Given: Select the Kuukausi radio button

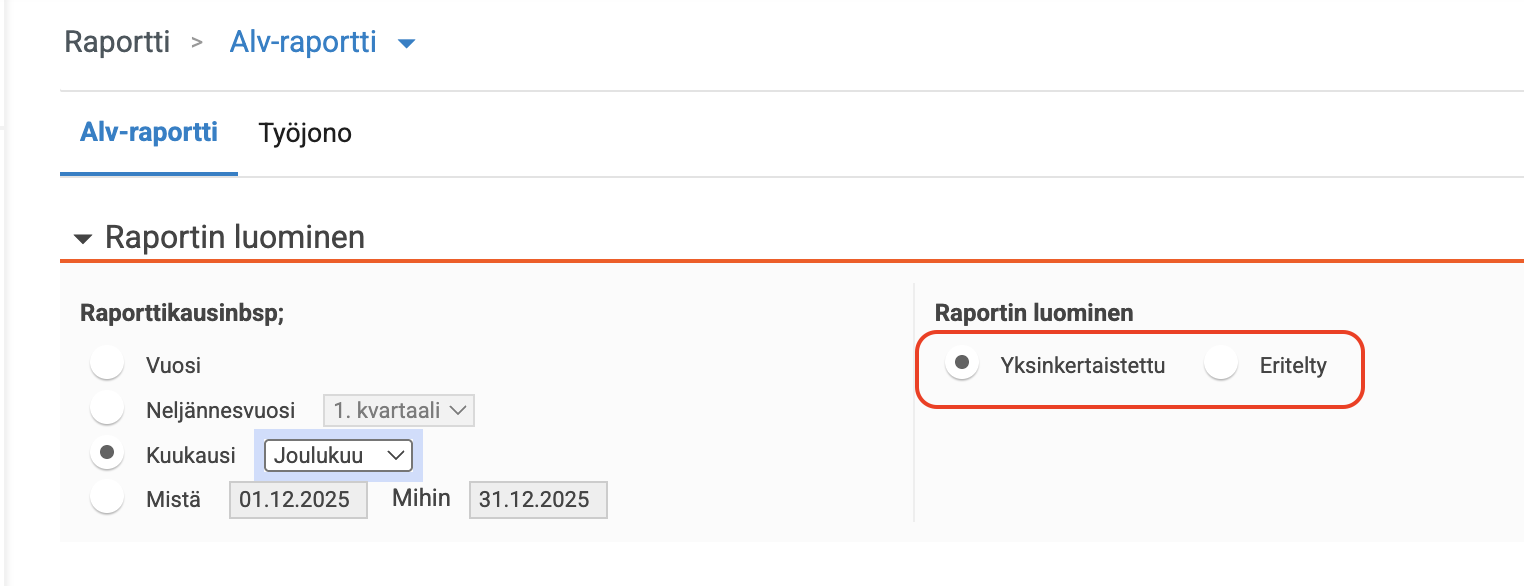Looking at the screenshot, I should coord(106,454).
